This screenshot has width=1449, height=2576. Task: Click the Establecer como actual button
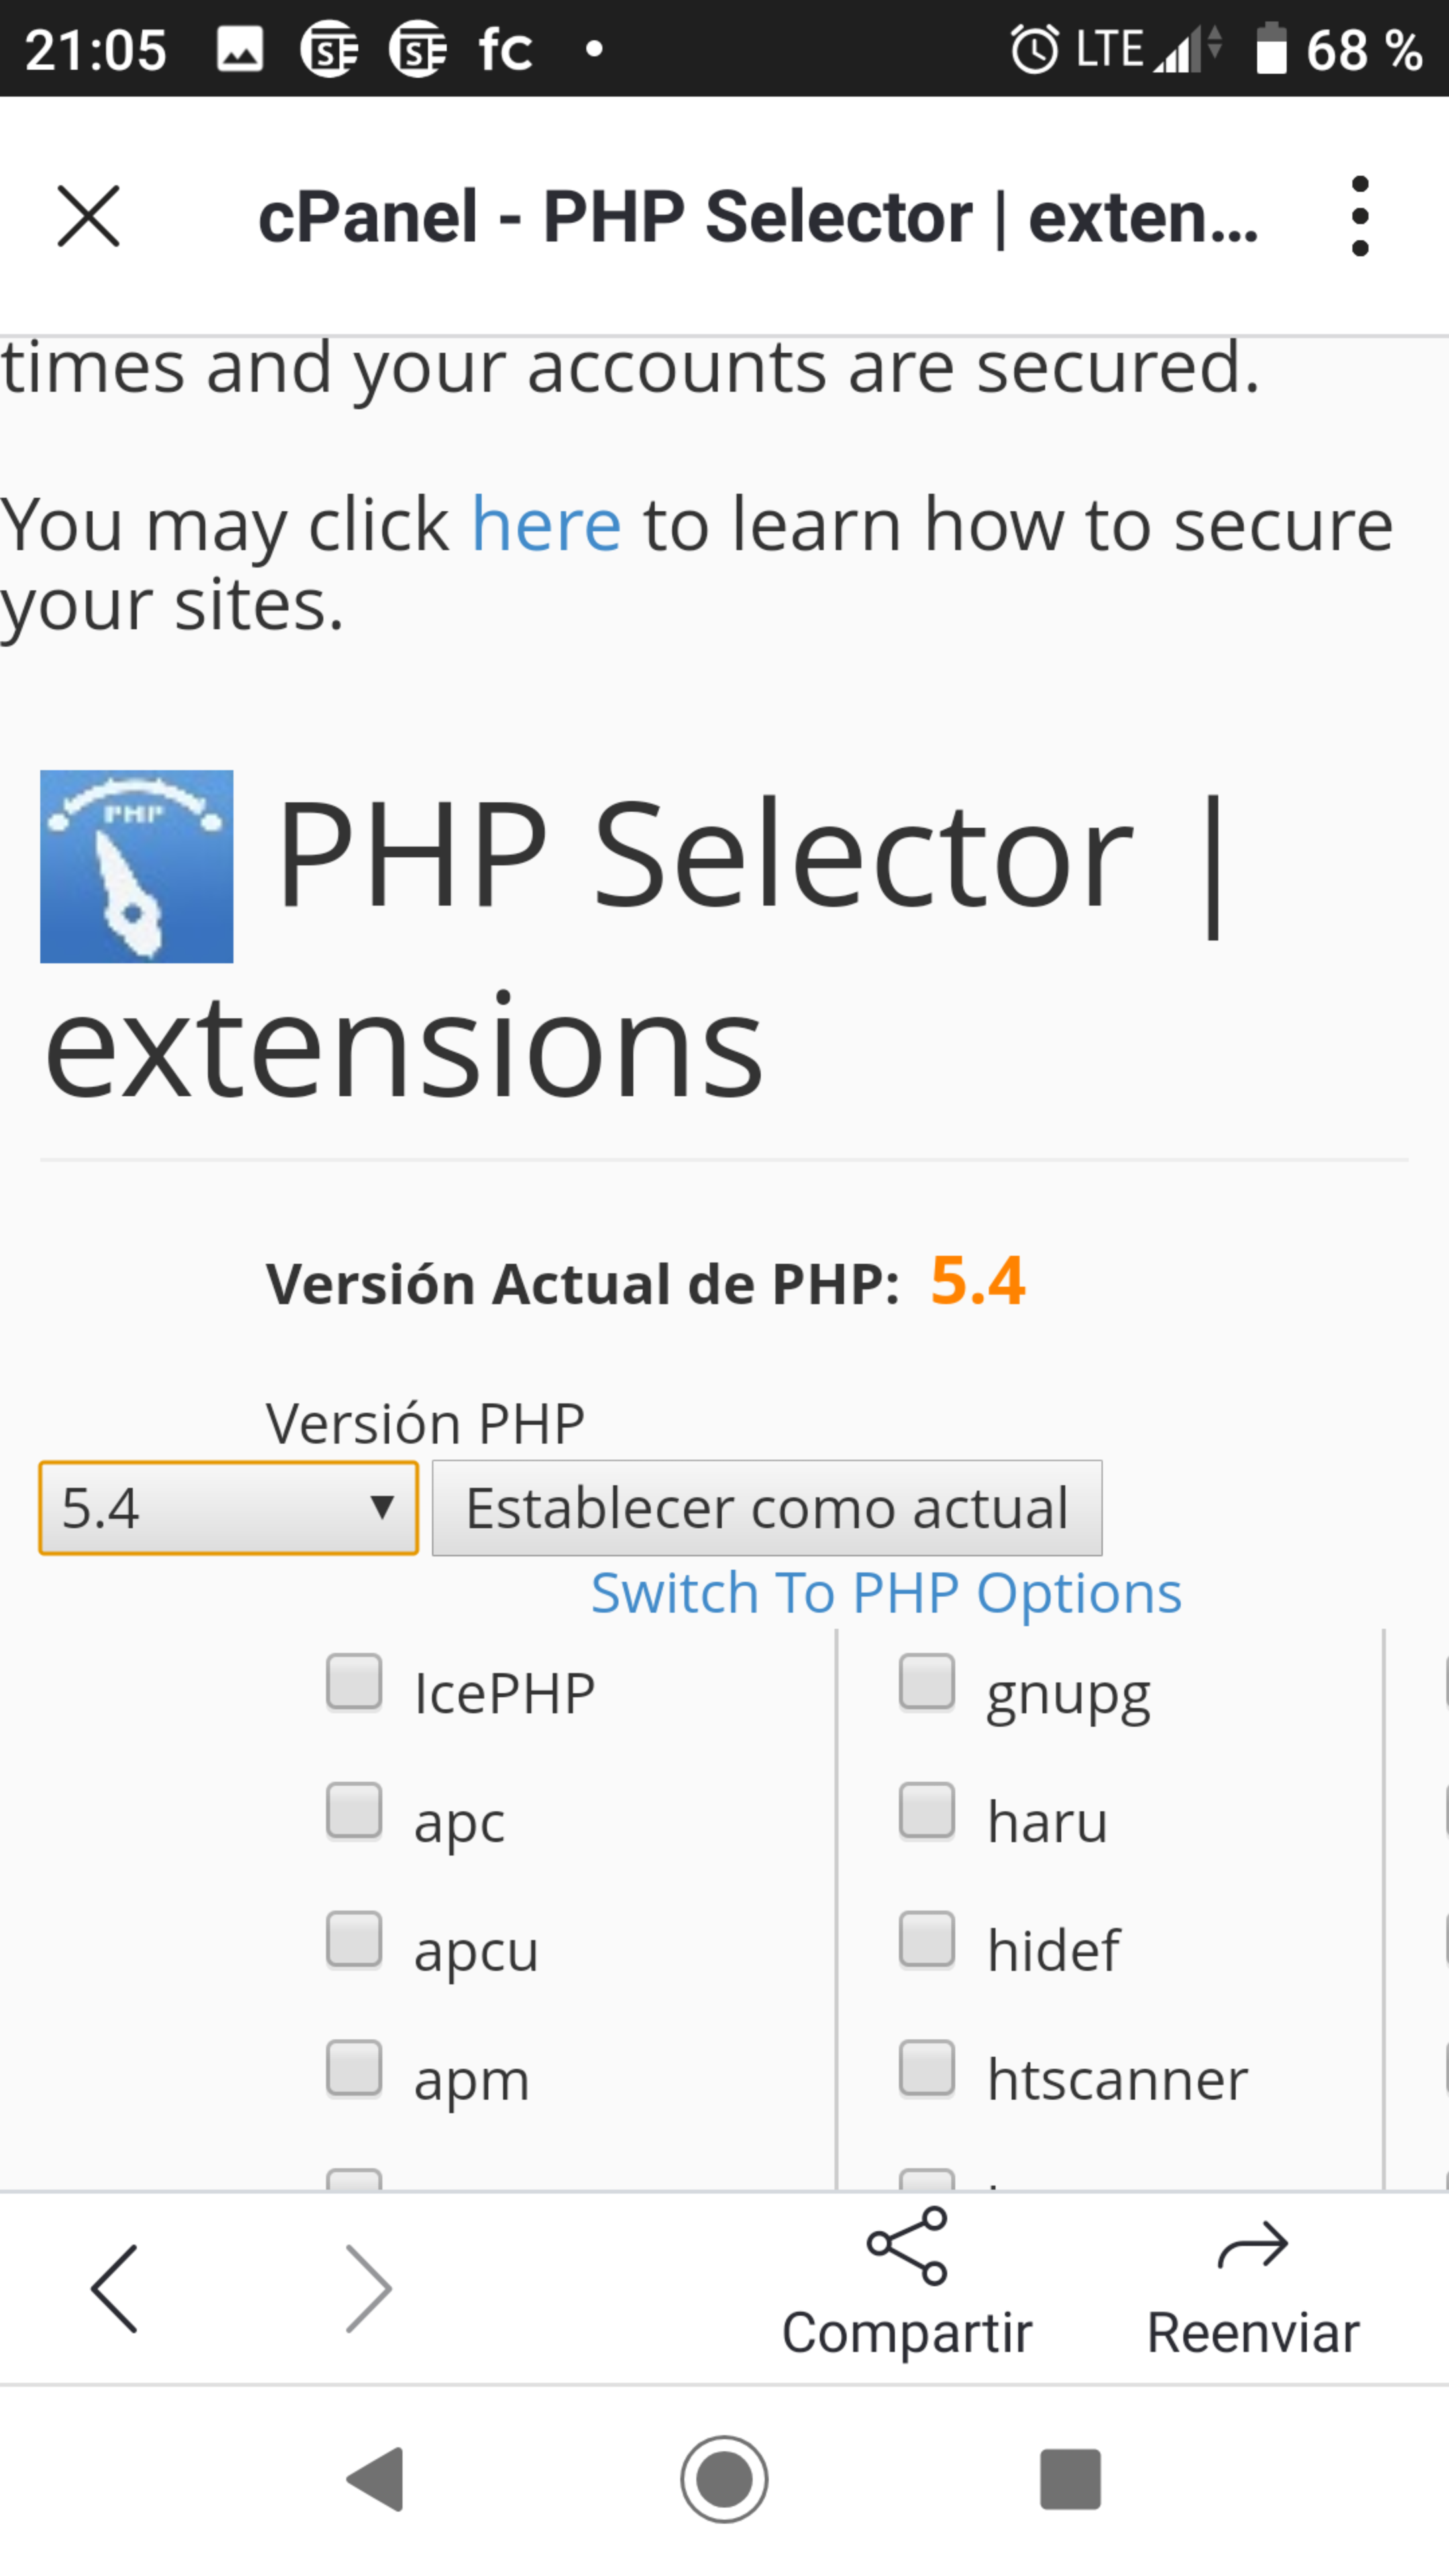pyautogui.click(x=767, y=1508)
